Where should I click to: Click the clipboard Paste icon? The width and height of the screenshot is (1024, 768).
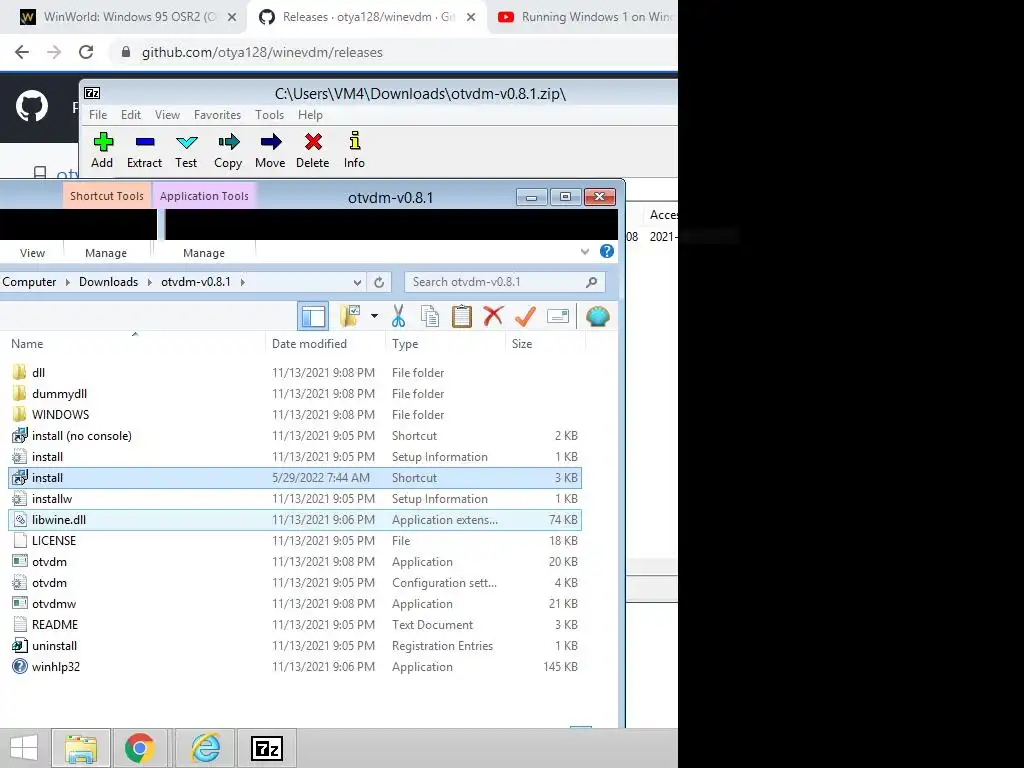(462, 316)
